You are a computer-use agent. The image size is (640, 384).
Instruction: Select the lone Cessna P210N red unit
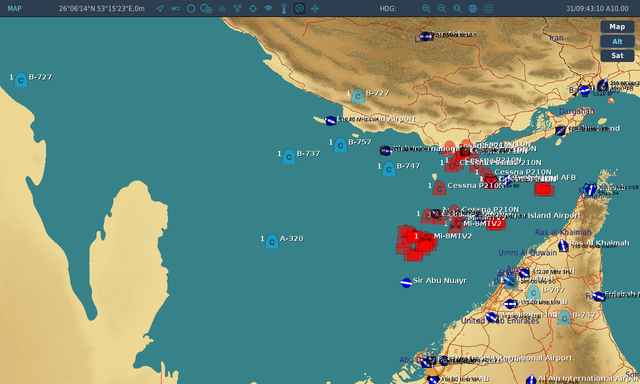pos(439,188)
